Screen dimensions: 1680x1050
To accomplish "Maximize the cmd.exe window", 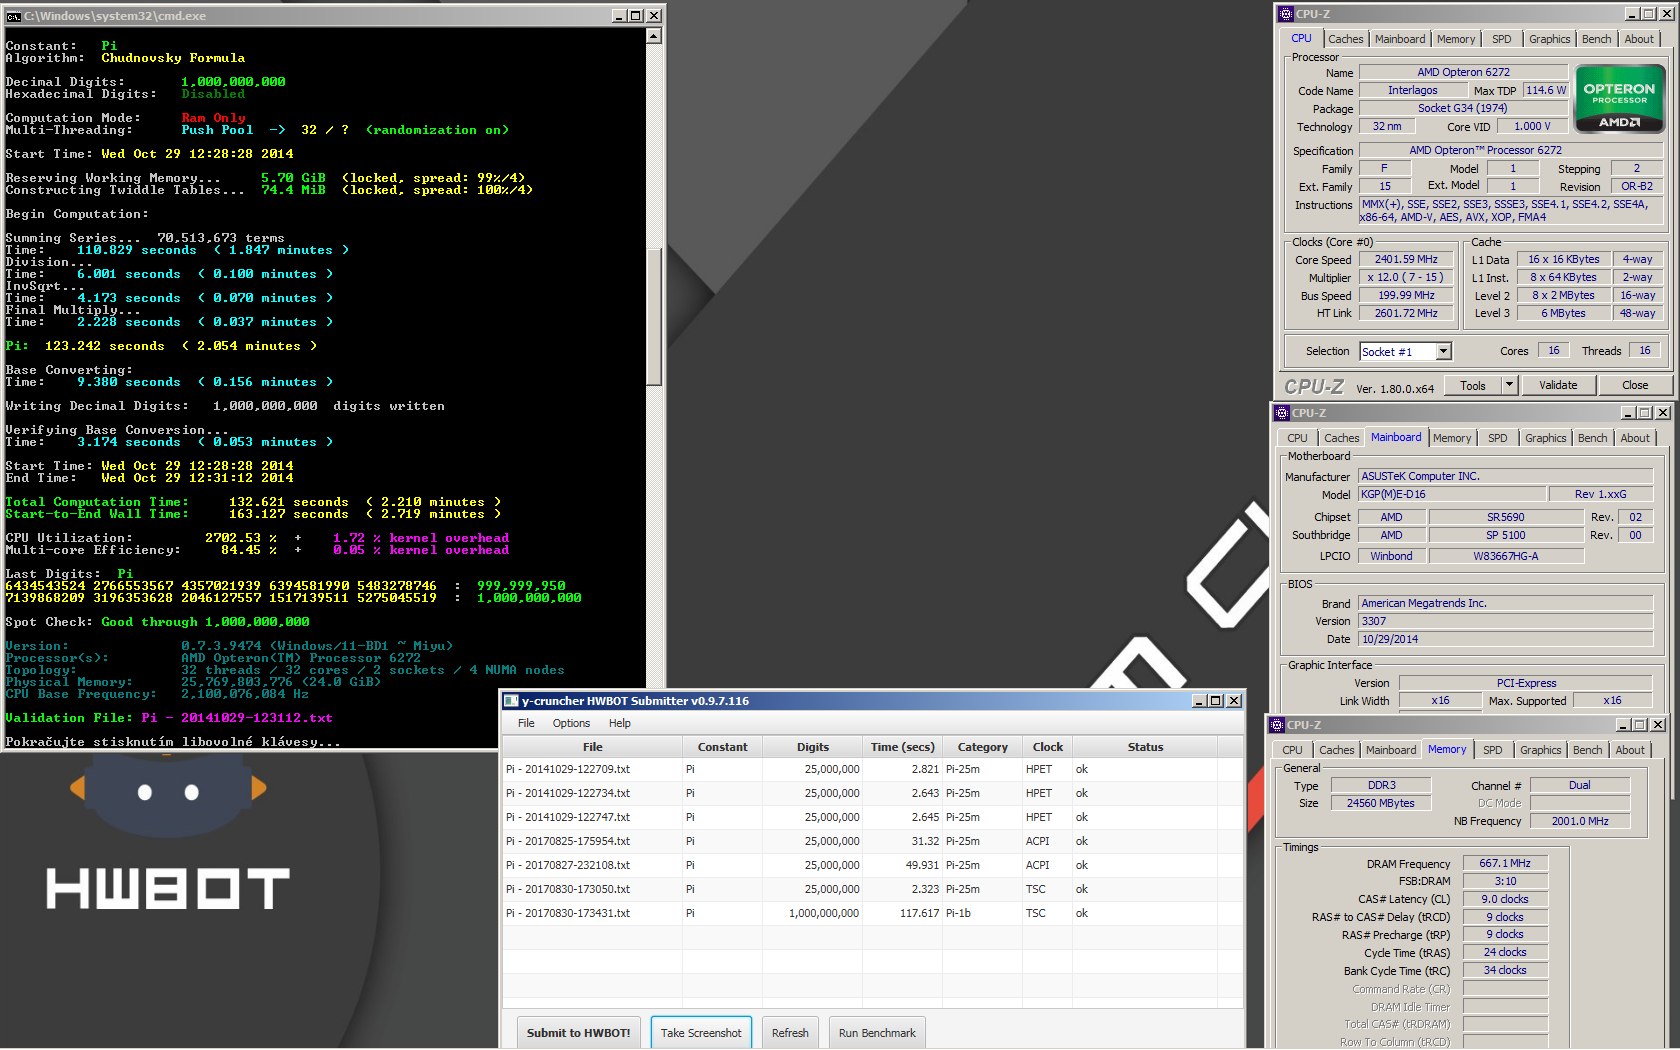I will 635,16.
